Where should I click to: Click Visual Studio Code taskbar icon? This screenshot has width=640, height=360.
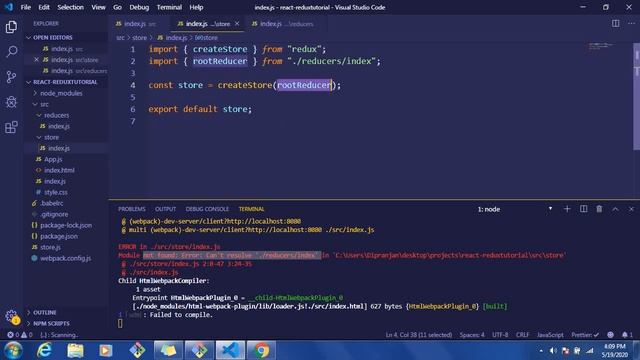point(230,350)
